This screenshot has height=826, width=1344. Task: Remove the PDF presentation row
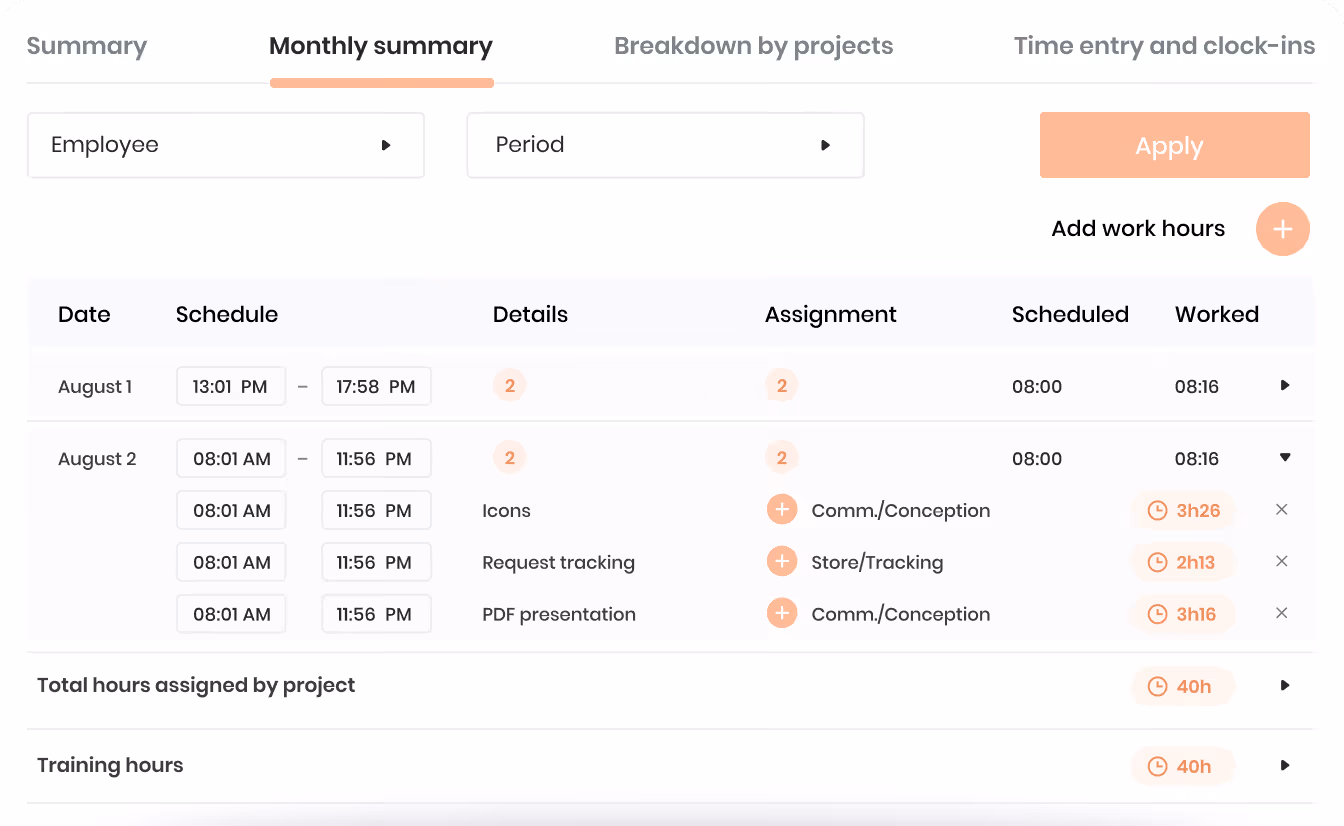1282,614
